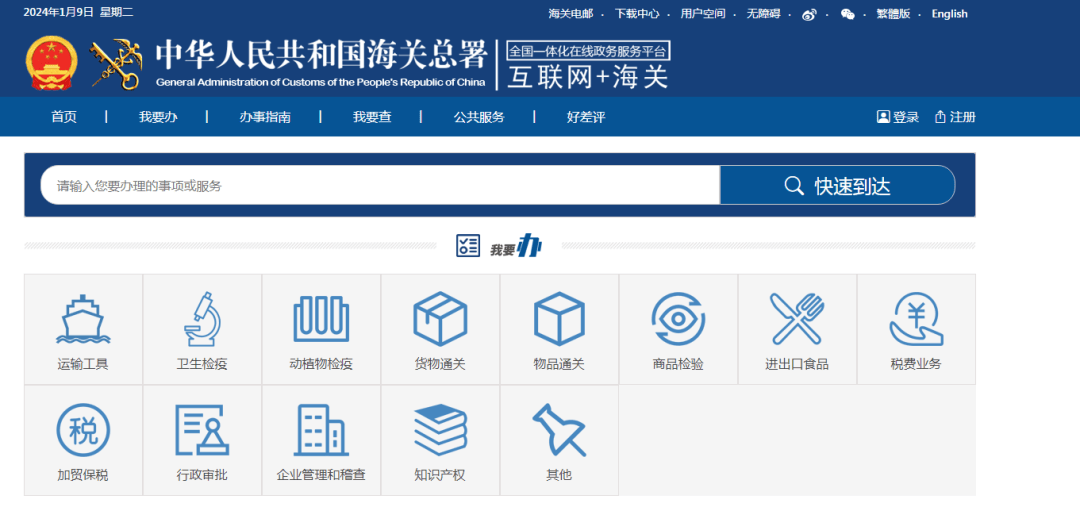The image size is (1080, 507).
Task: Go to 首页 in the navigation bar
Action: click(64, 117)
